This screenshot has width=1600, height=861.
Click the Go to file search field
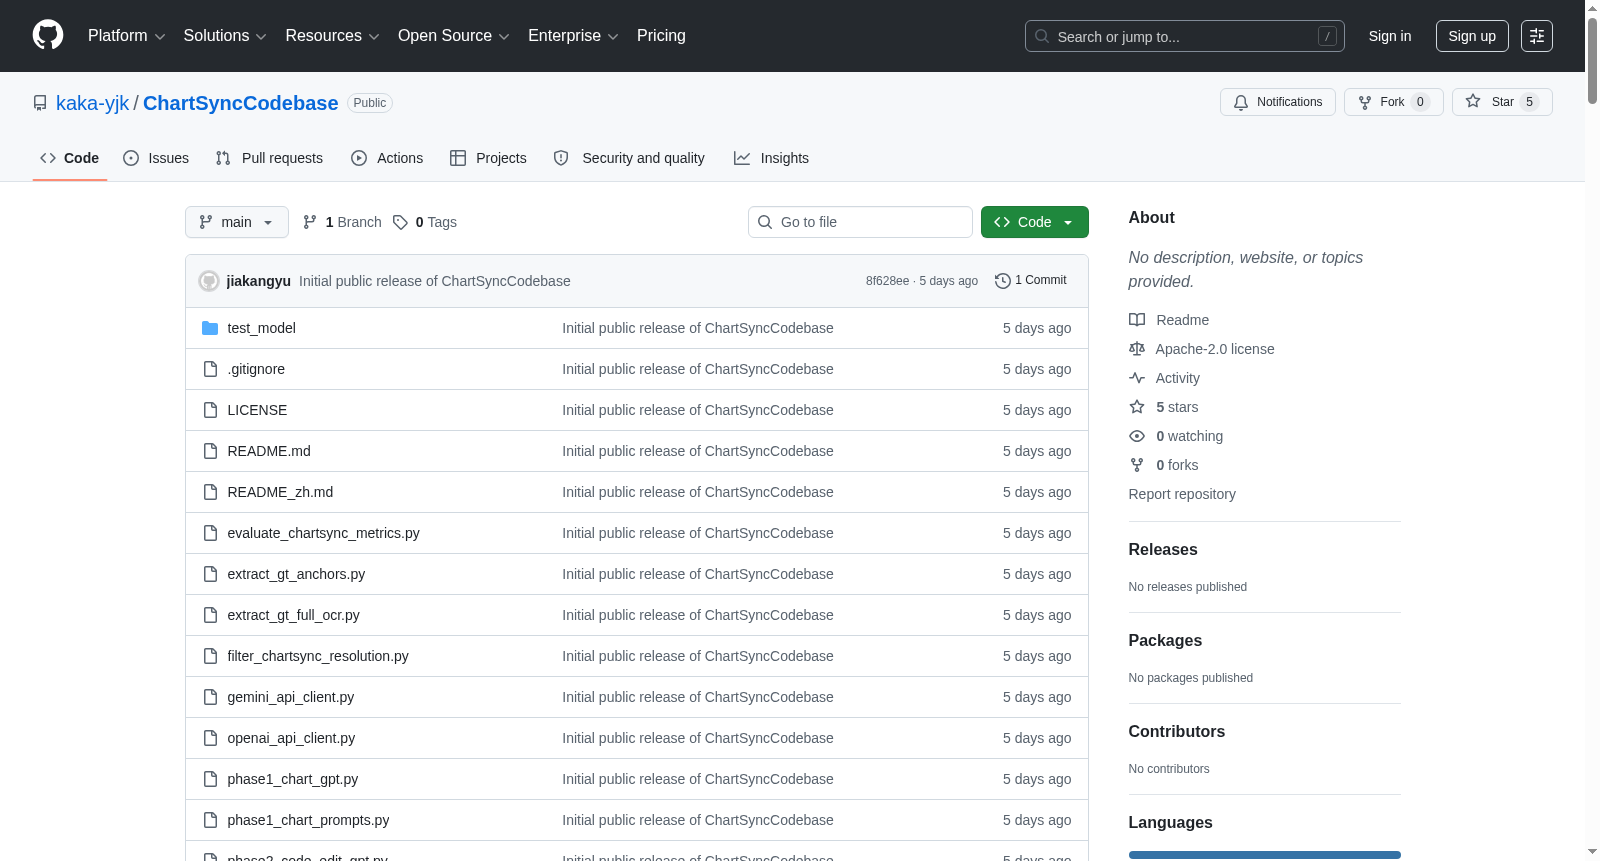point(860,222)
